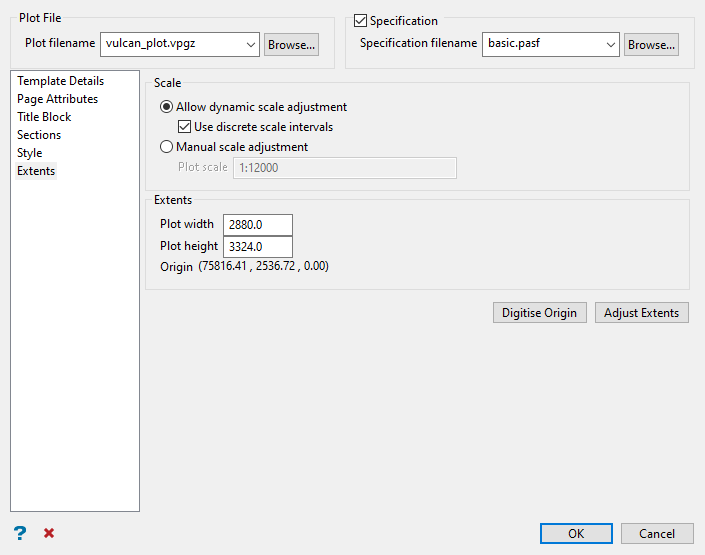705x555 pixels.
Task: Click the Plot width input field
Action: click(x=258, y=225)
